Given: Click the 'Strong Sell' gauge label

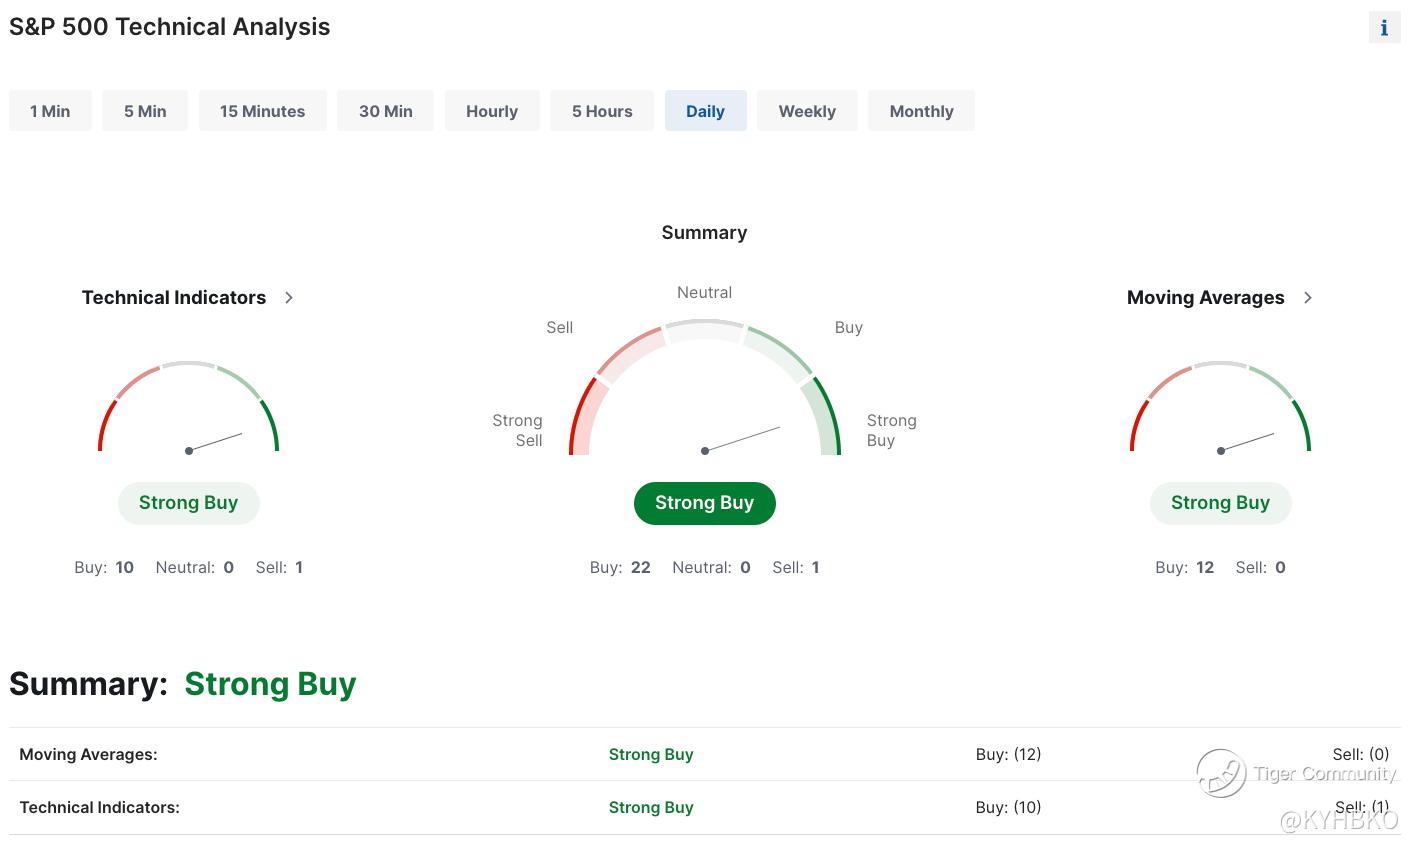Looking at the screenshot, I should tap(517, 430).
